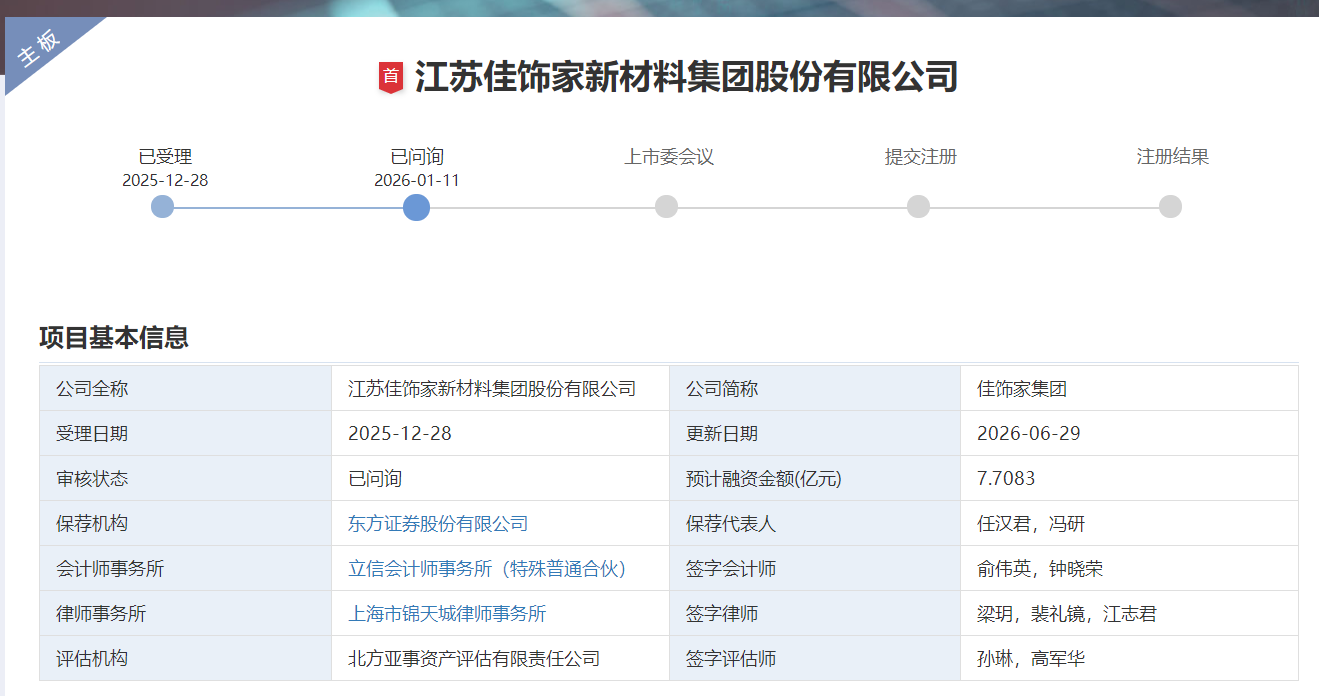Image resolution: width=1319 pixels, height=696 pixels.
Task: Click the 公司简称 table header cell
Action: [815, 389]
